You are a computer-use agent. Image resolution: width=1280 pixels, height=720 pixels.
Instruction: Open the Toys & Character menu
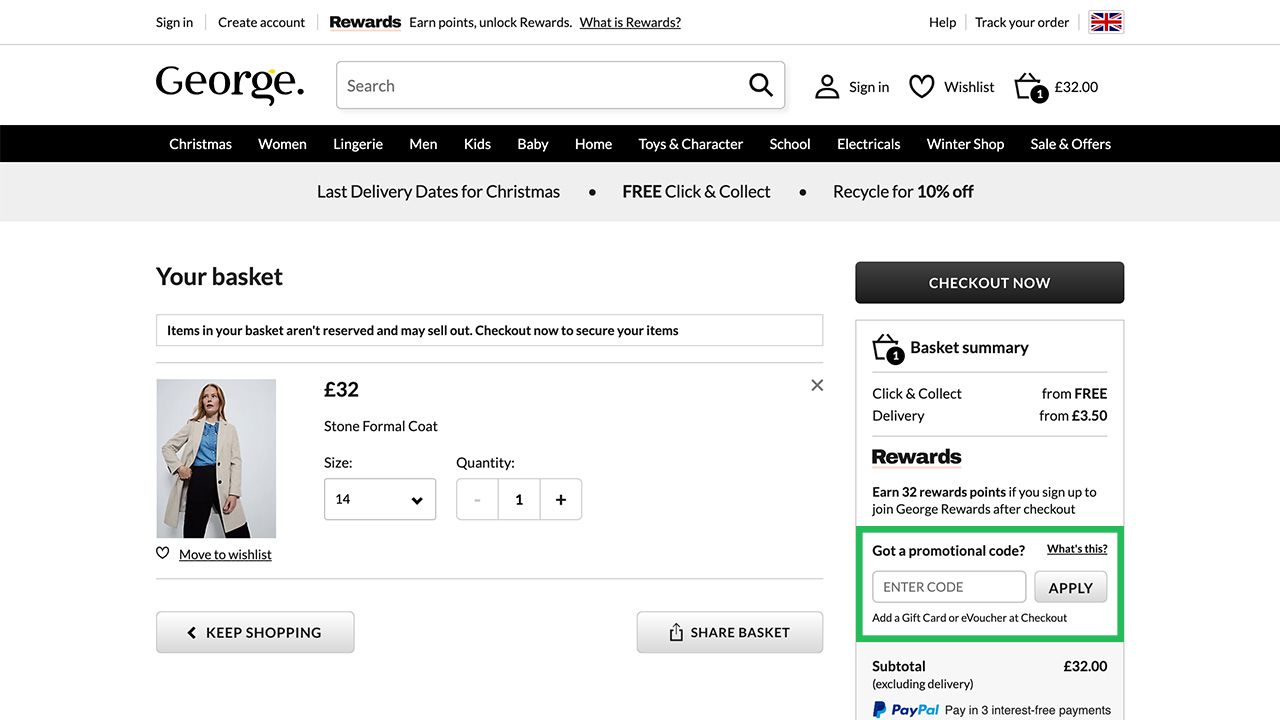[x=691, y=144]
